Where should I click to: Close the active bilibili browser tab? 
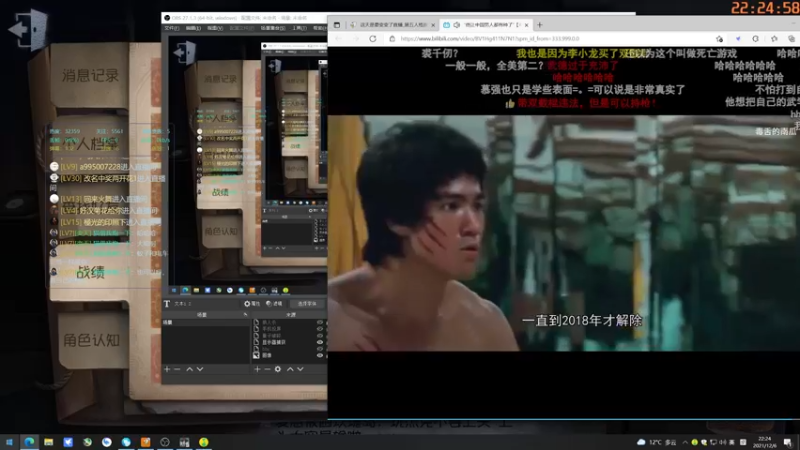point(527,25)
